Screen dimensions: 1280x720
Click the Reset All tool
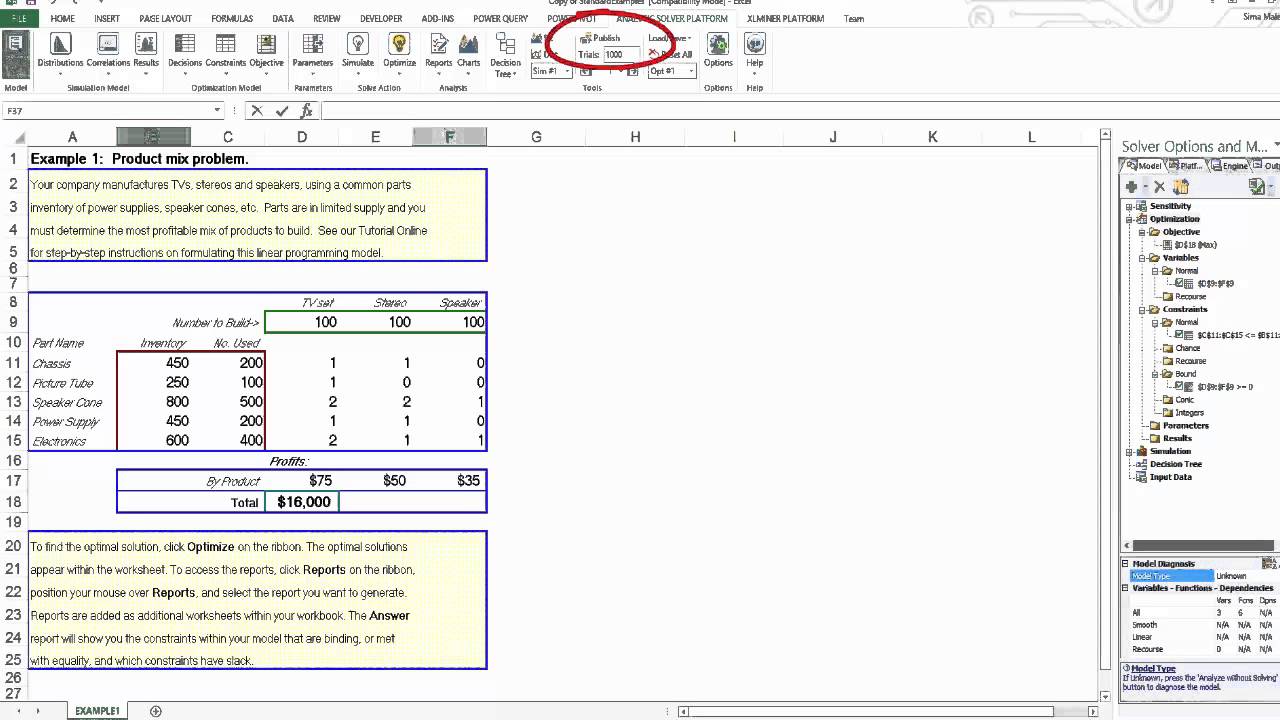pyautogui.click(x=671, y=54)
